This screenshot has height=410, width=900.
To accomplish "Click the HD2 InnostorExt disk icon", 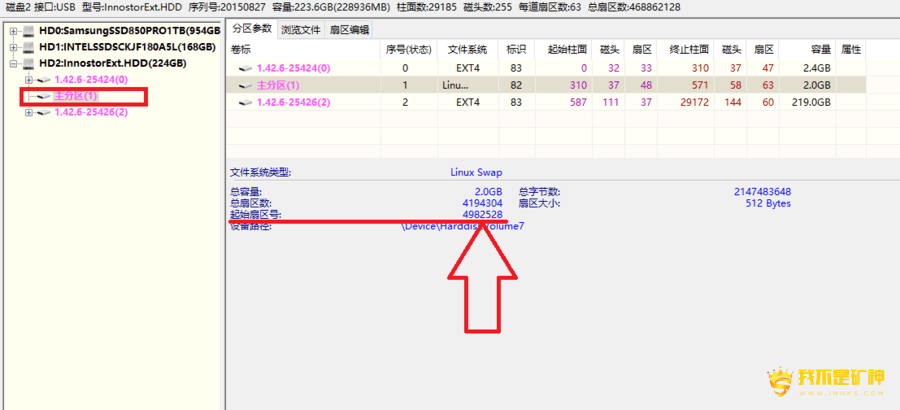I will 28,63.
